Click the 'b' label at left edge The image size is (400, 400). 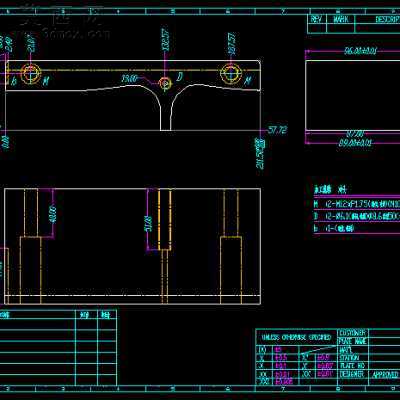point(14,81)
